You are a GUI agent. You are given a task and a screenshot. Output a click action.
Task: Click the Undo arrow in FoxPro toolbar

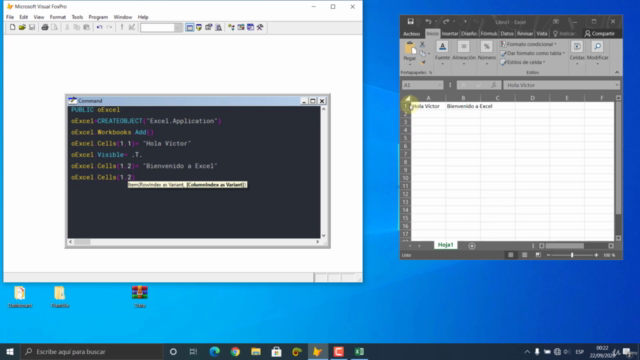point(99,27)
